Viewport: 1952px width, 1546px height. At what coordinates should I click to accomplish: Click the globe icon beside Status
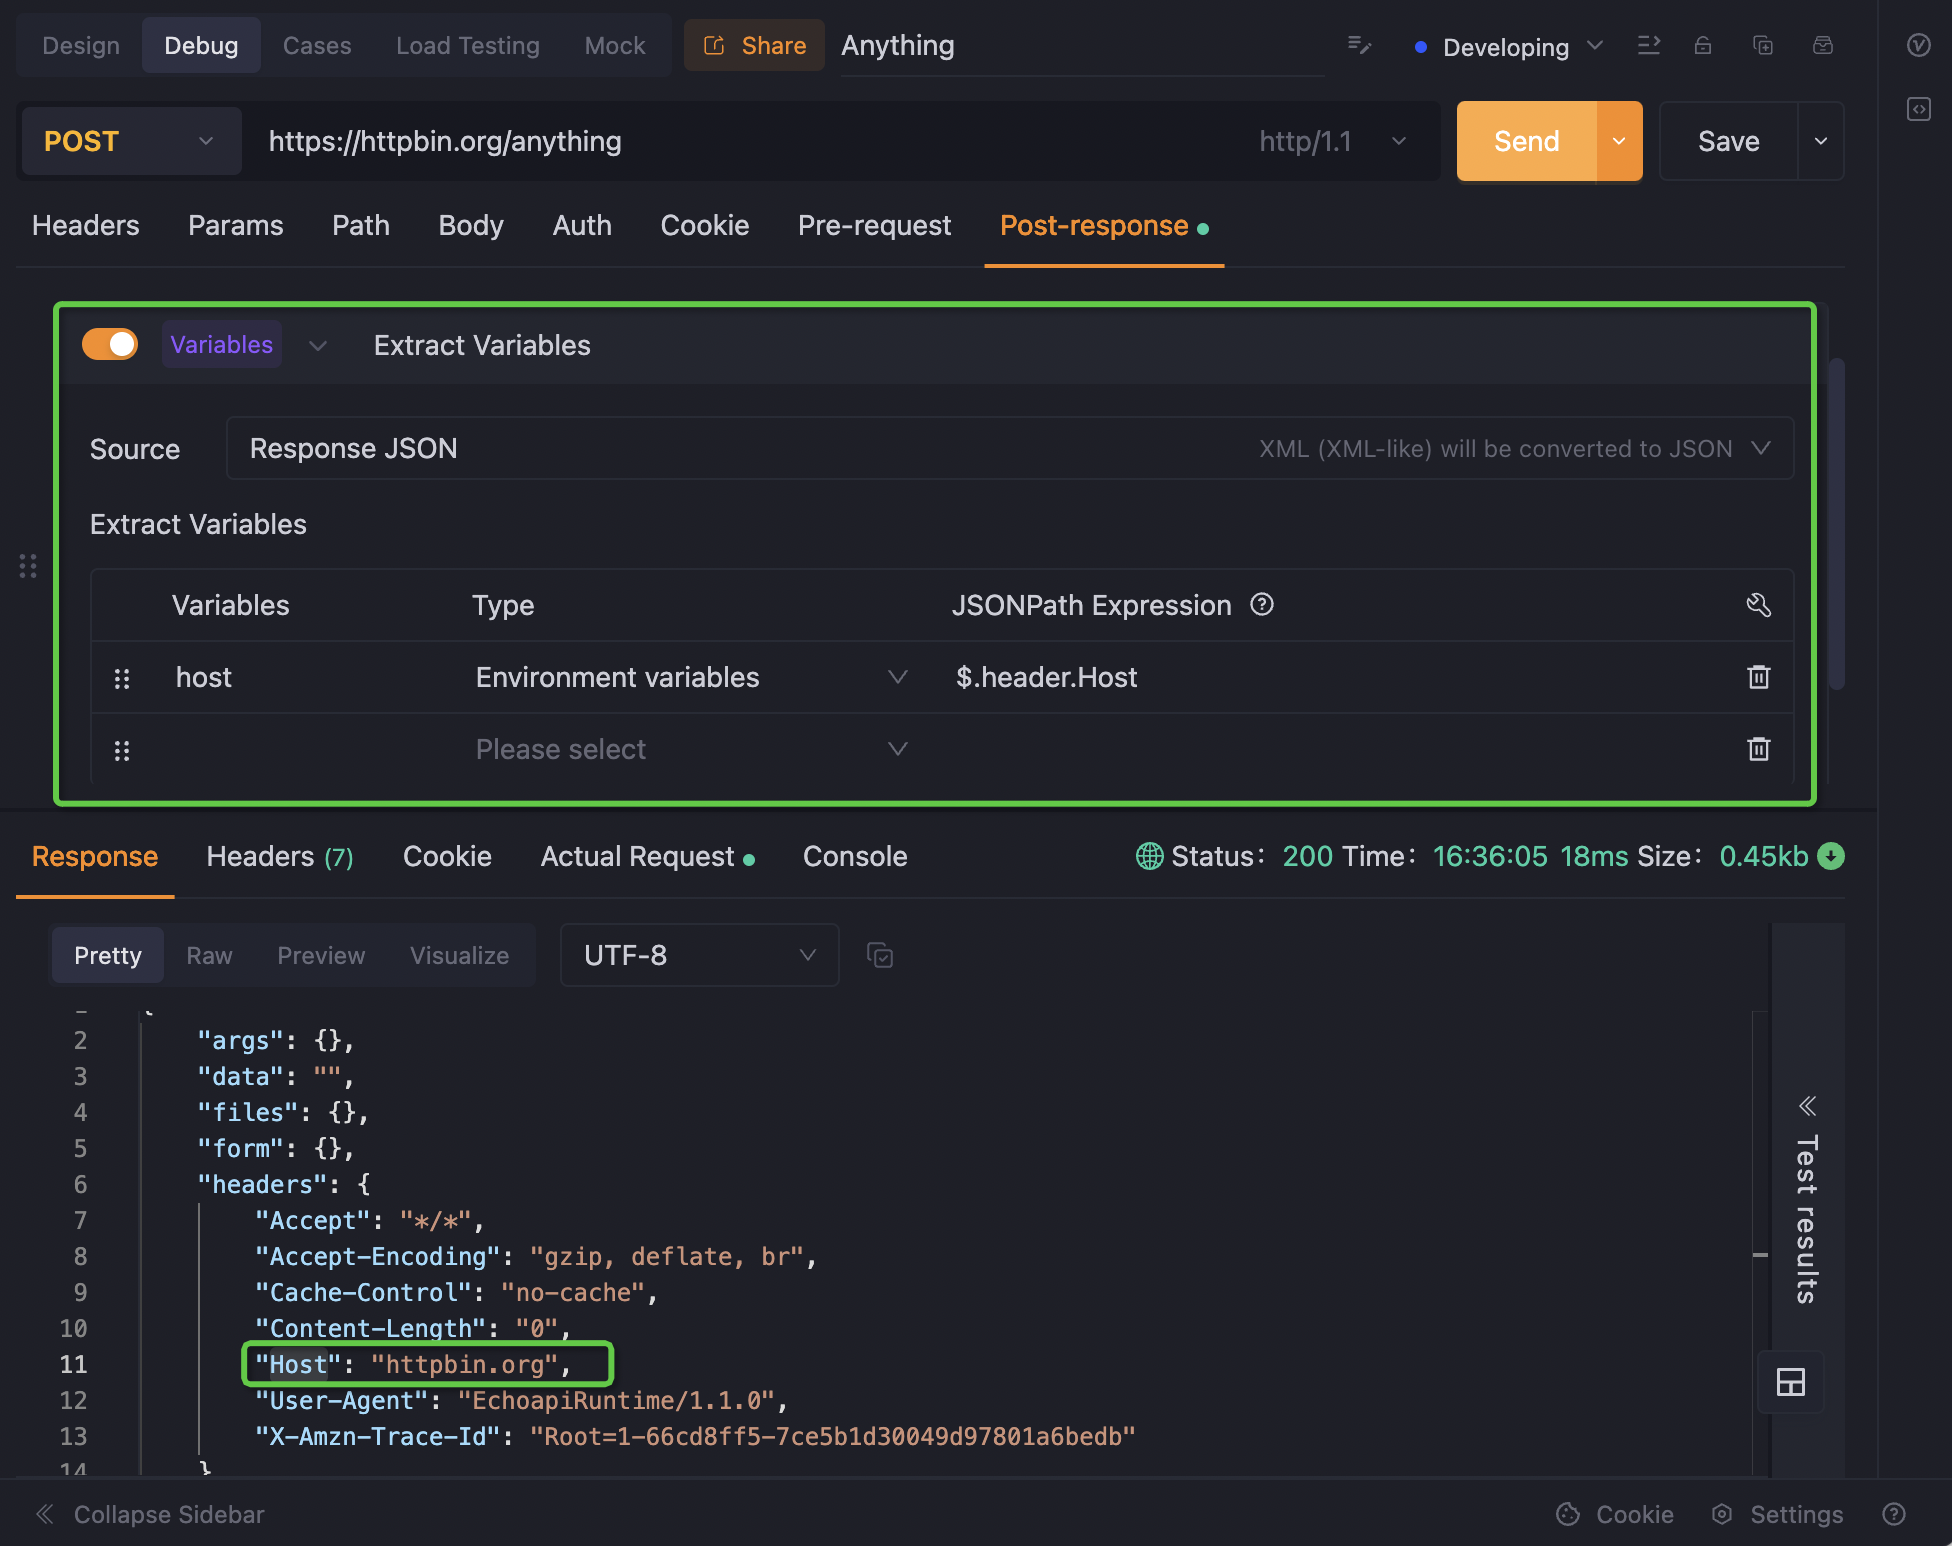coord(1149,856)
